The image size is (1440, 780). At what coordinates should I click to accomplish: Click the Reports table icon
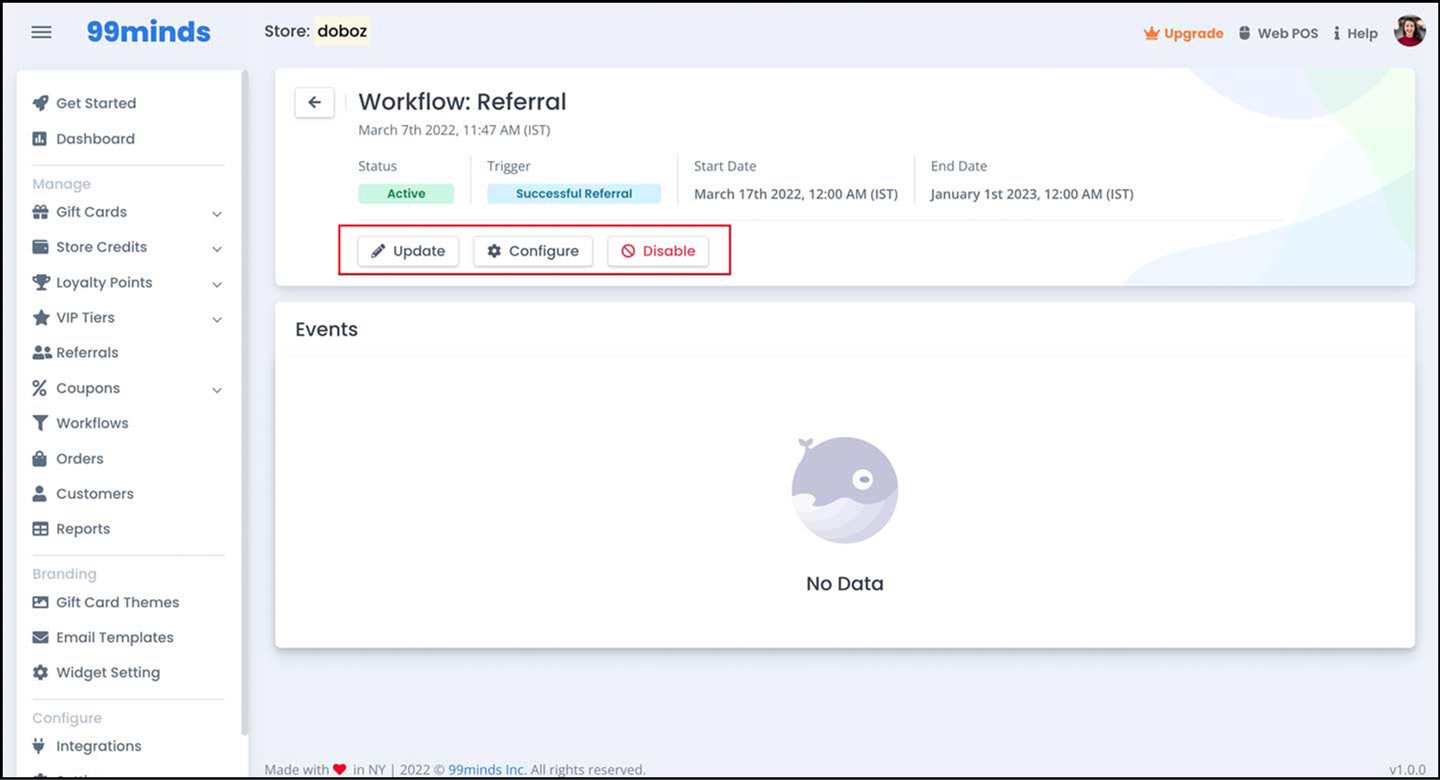40,529
